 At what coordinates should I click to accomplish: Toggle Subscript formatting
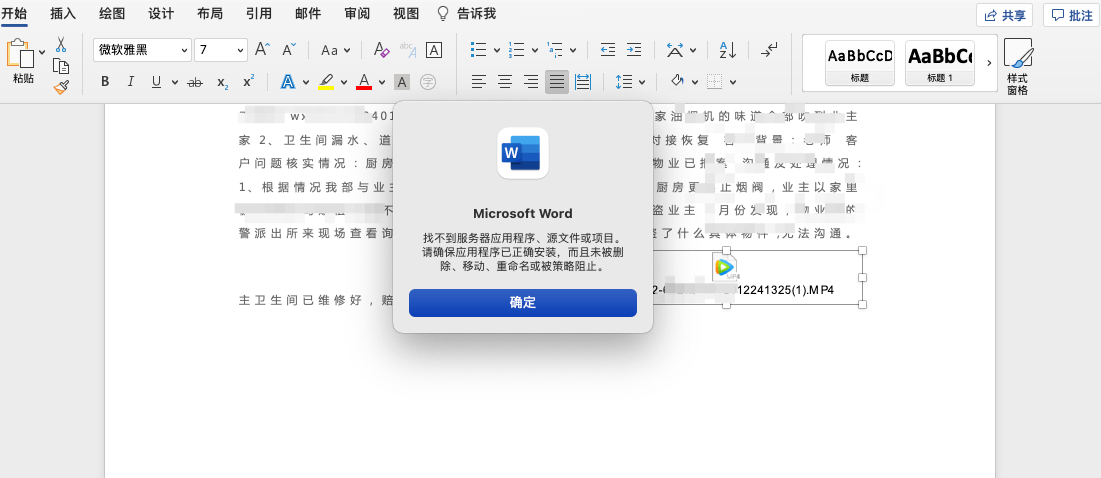[222, 83]
